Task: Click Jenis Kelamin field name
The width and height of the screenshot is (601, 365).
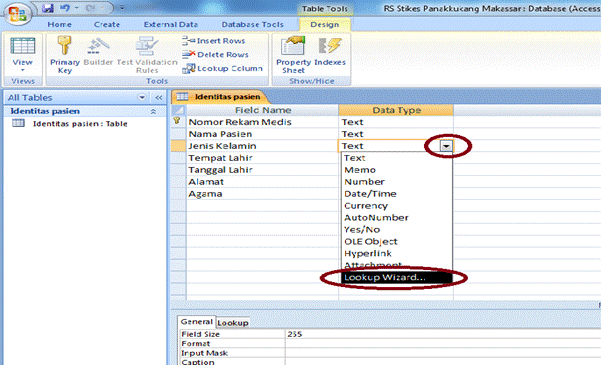Action: click(262, 146)
